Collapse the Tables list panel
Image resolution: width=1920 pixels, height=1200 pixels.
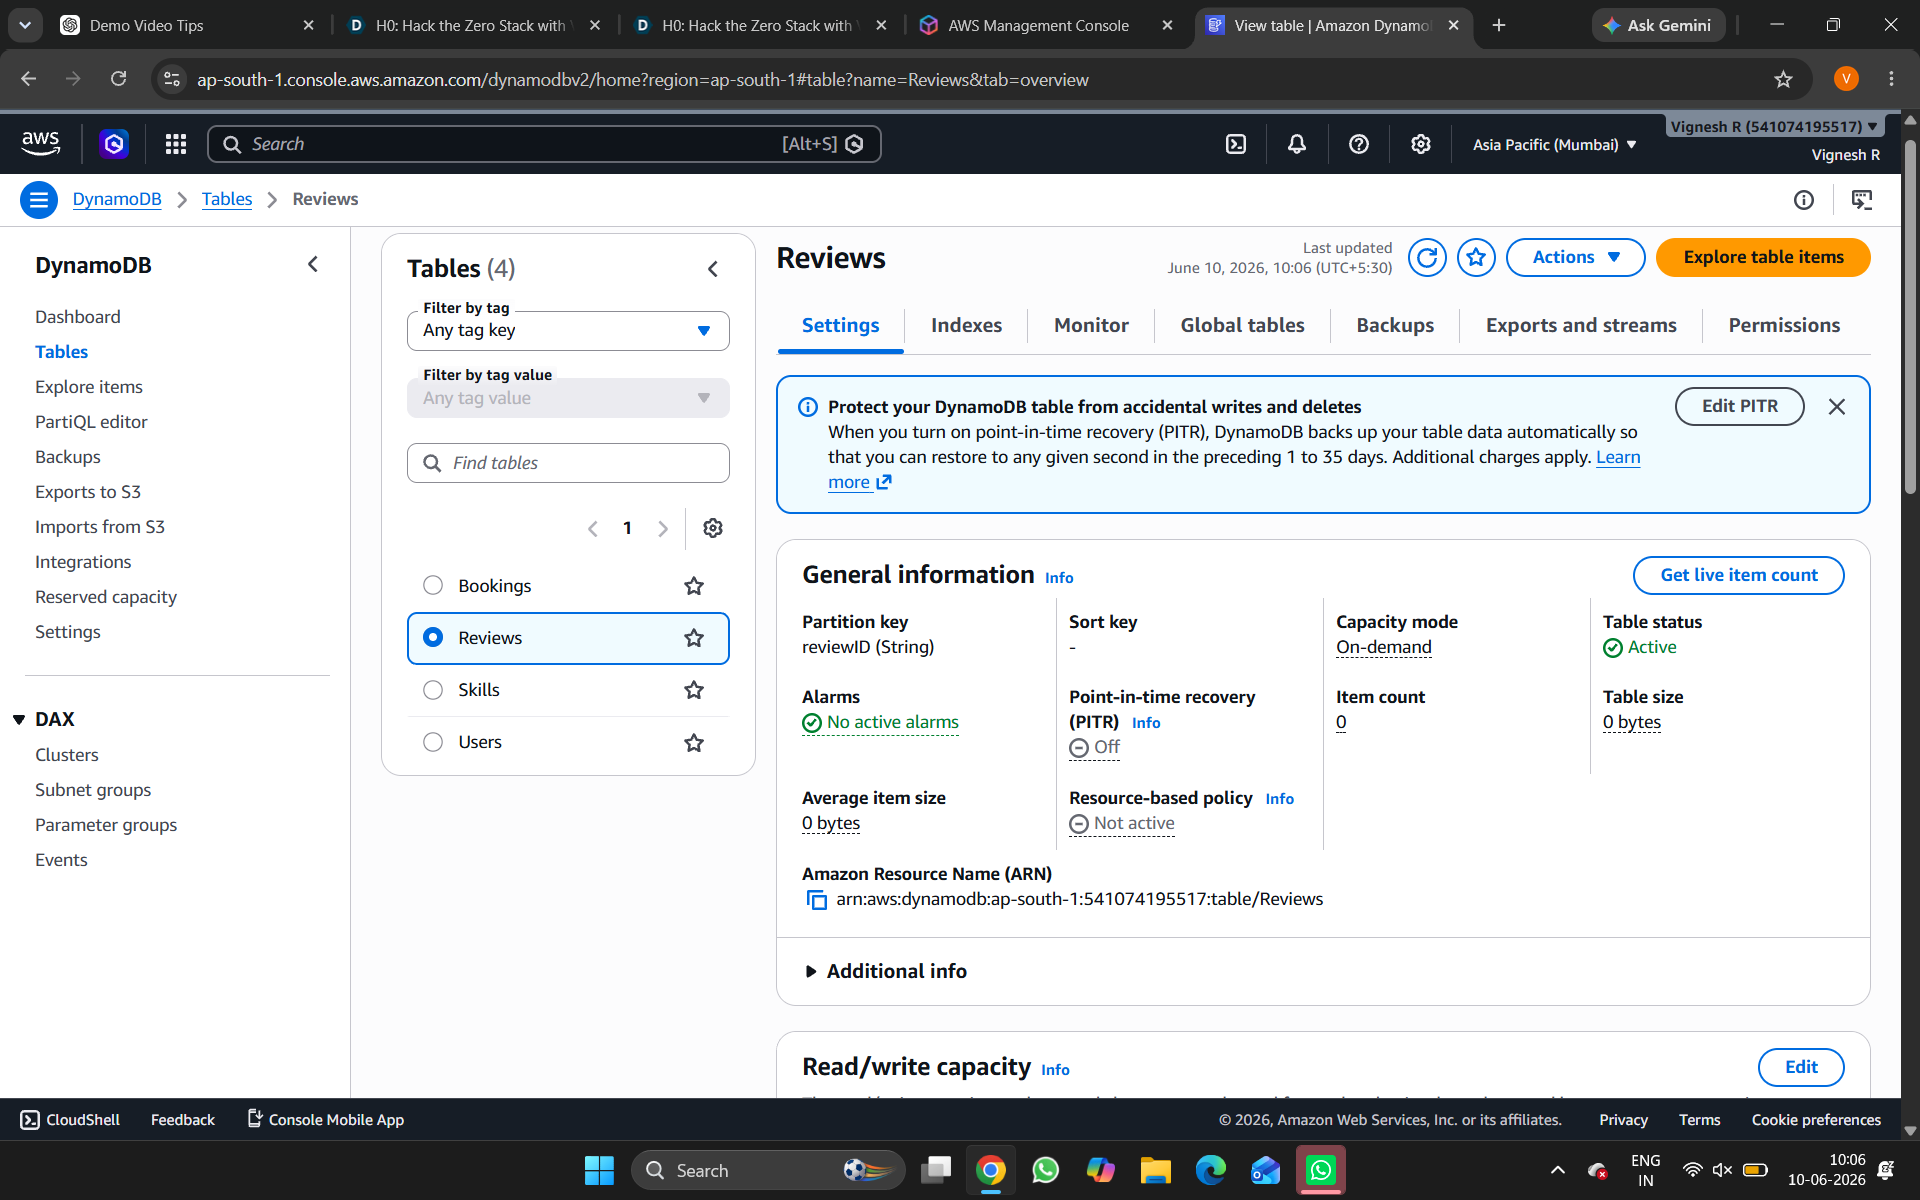point(713,269)
